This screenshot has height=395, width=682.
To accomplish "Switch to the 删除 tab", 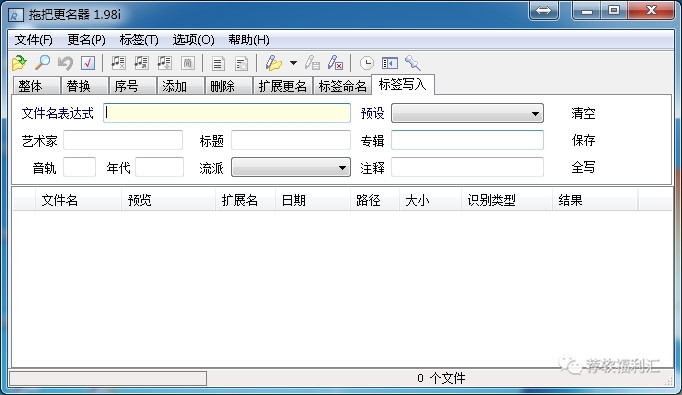I will pos(229,86).
